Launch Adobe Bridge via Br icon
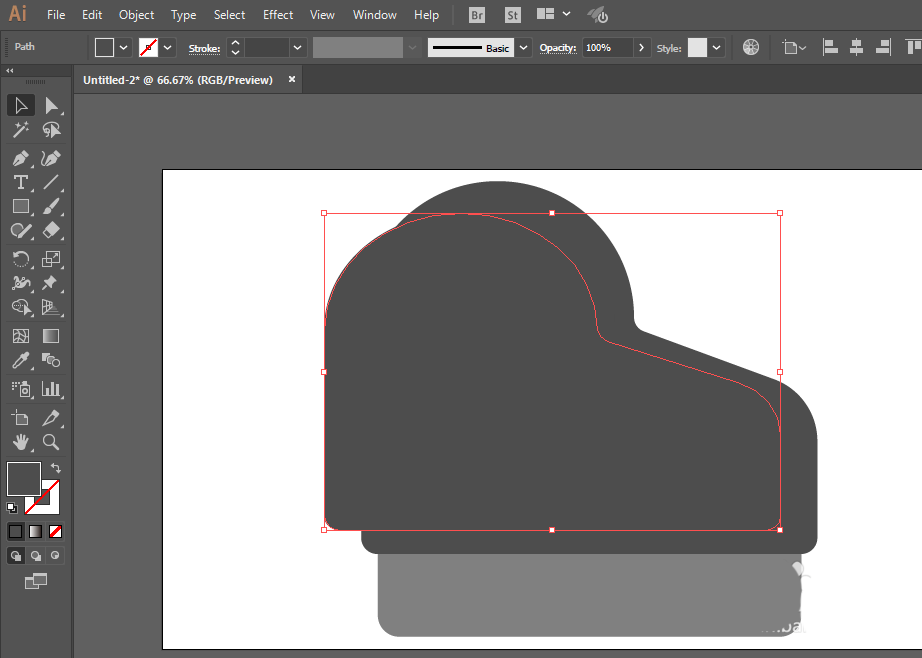 coord(477,15)
